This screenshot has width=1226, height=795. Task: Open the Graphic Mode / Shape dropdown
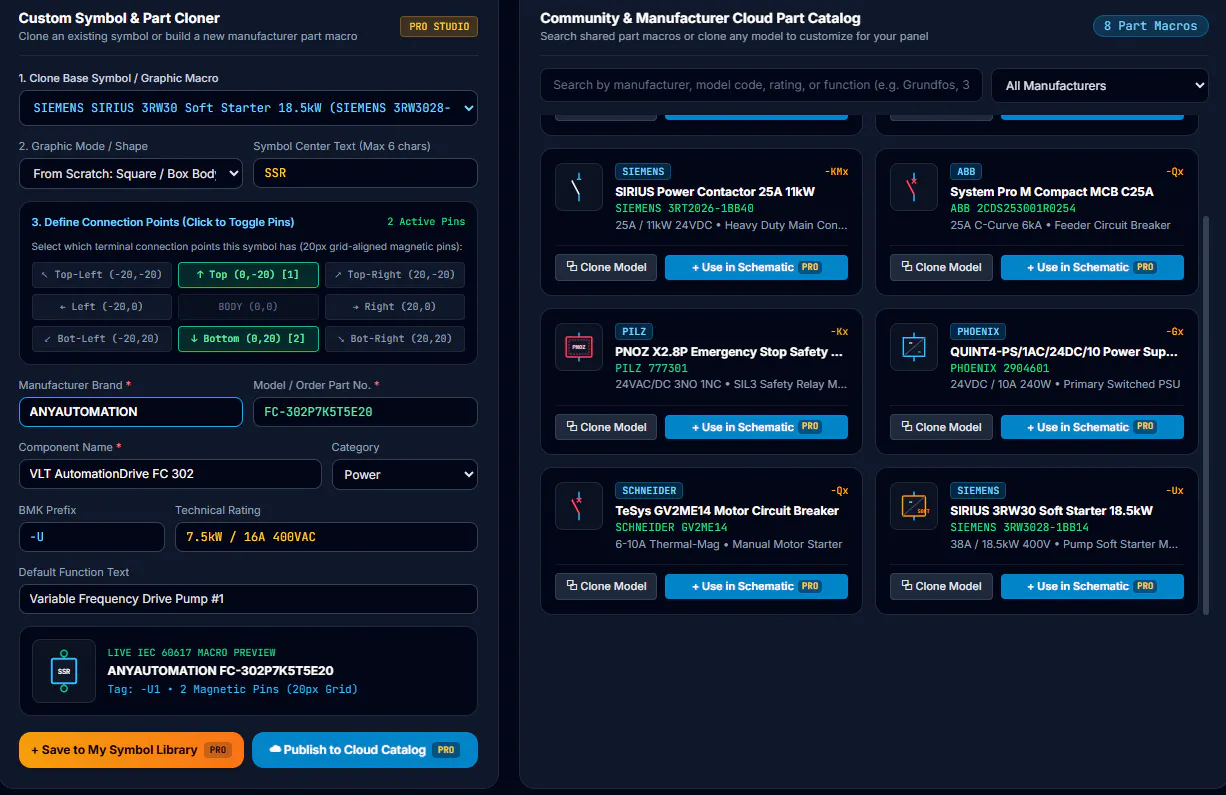click(x=131, y=173)
